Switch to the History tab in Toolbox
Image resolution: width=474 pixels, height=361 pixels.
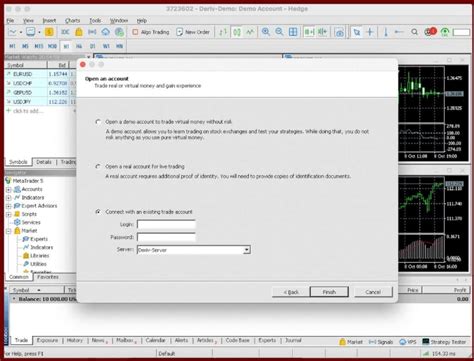point(74,340)
